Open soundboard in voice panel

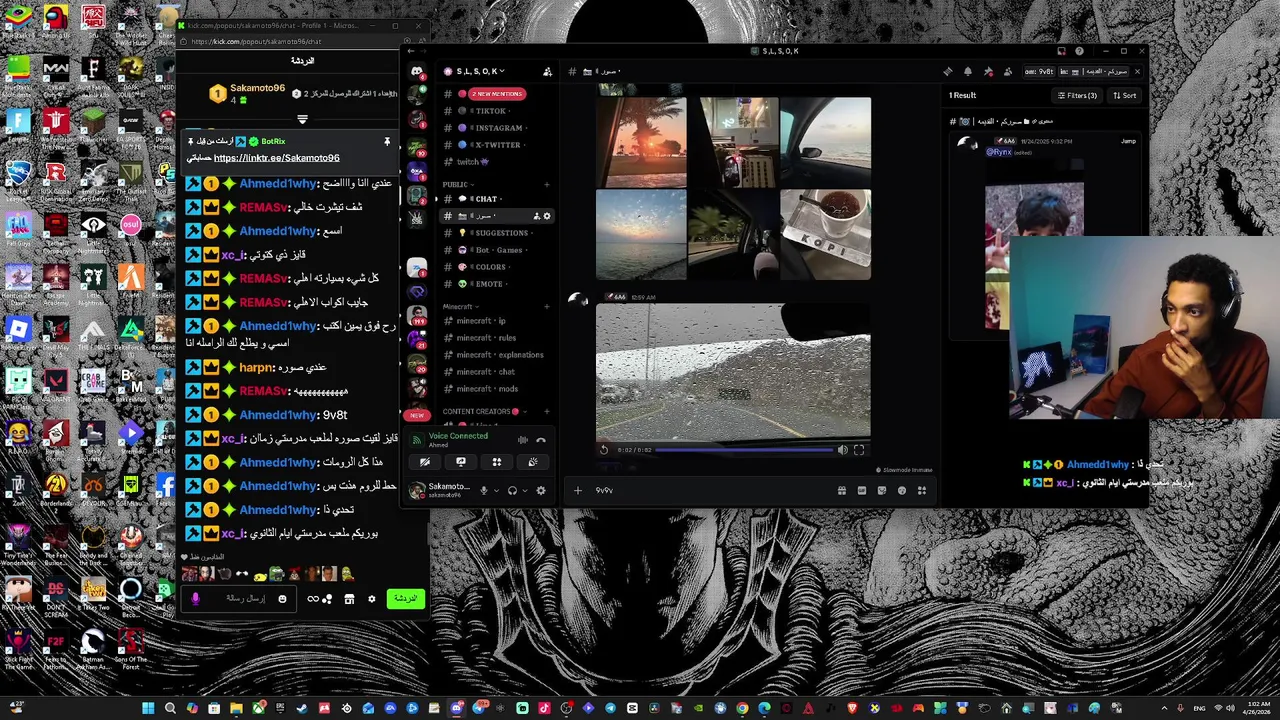[533, 462]
